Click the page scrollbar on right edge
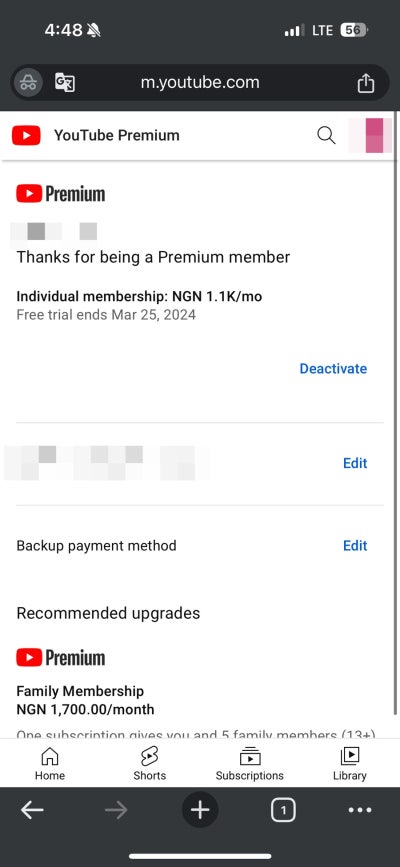 [x=396, y=412]
